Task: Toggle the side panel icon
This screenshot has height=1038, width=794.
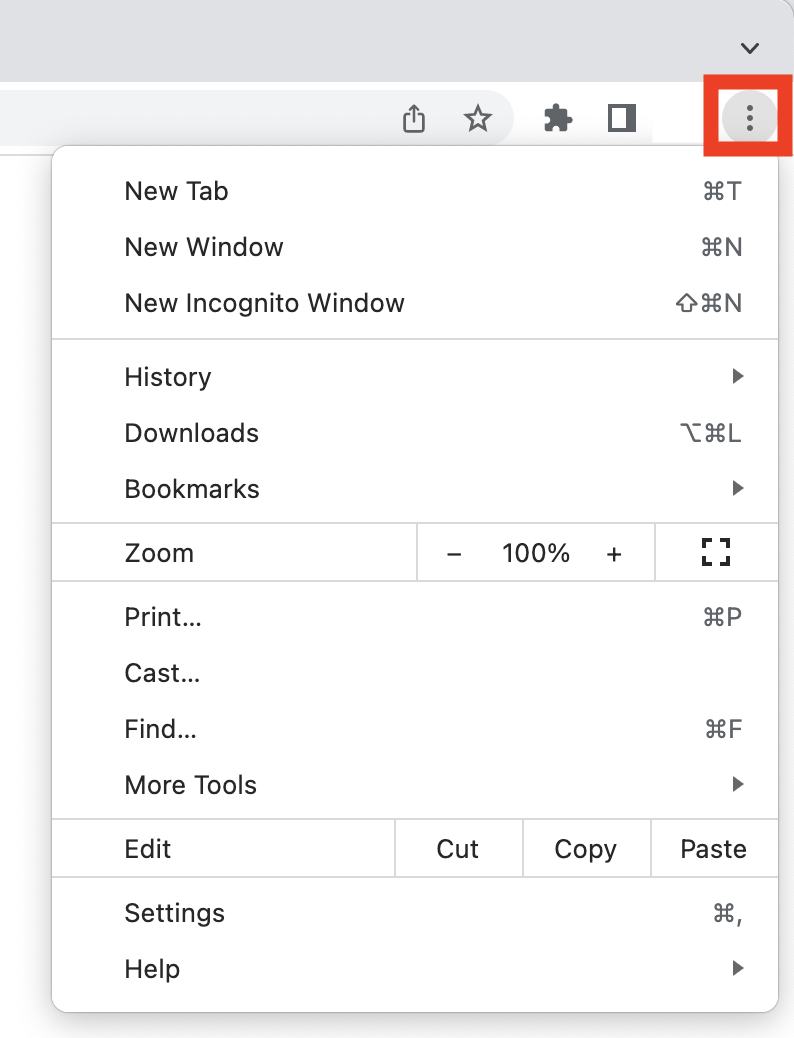Action: 622,119
